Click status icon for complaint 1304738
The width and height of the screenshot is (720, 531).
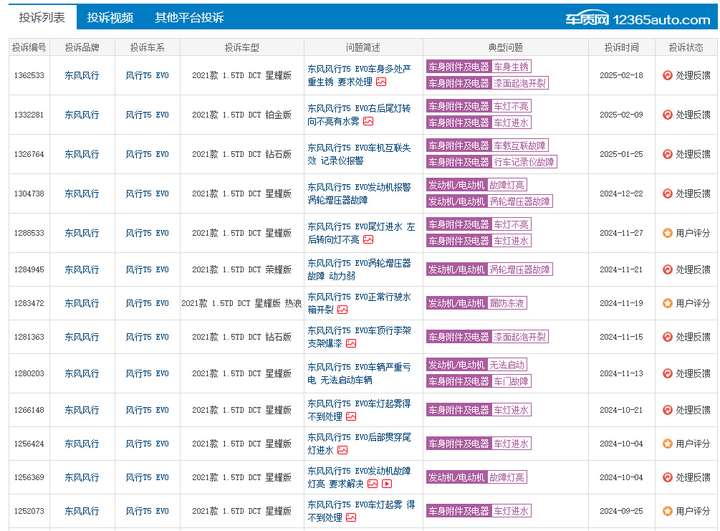coord(668,193)
